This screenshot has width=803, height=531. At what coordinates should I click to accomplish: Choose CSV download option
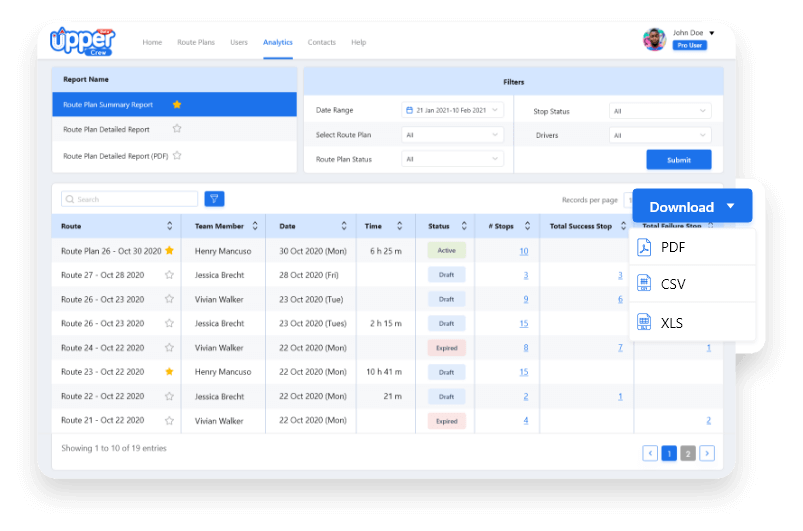[692, 284]
